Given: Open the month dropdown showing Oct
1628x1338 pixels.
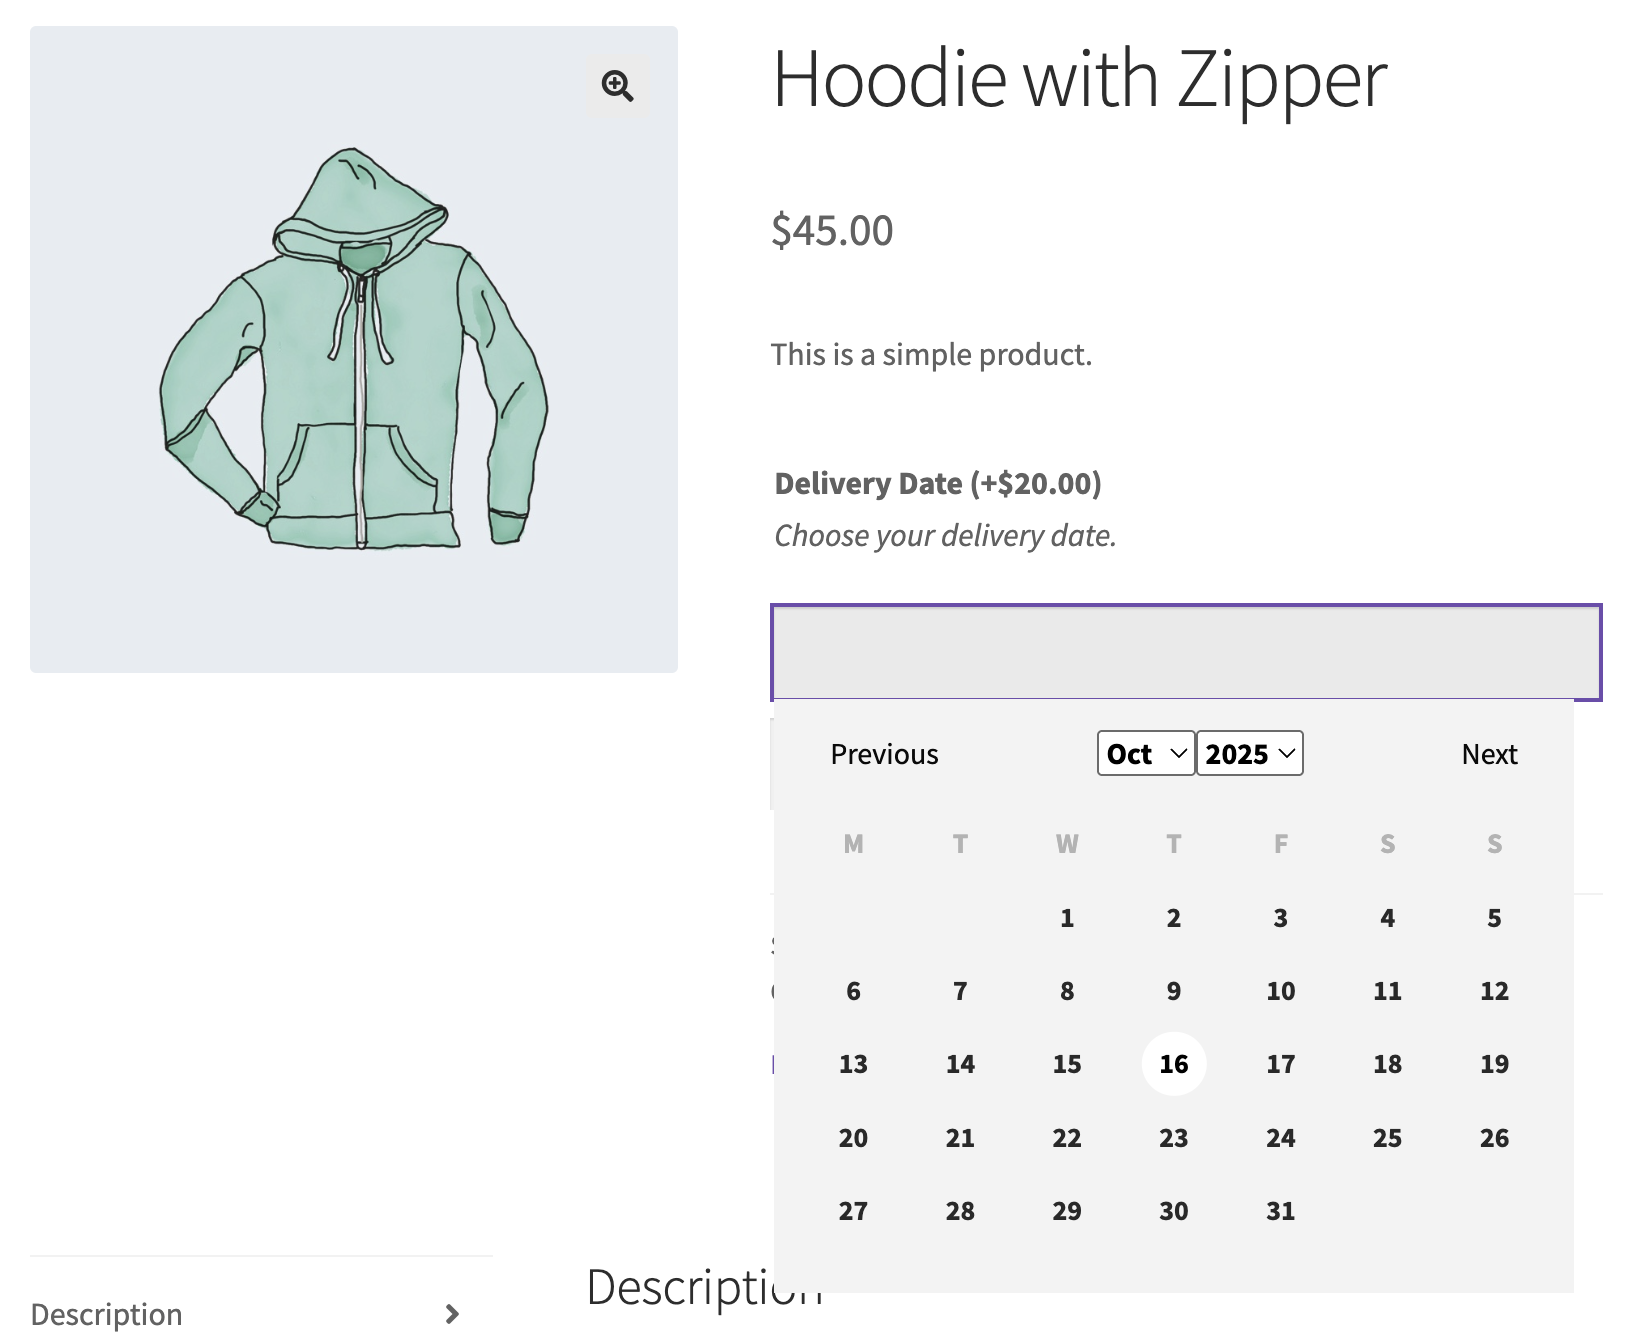Looking at the screenshot, I should tap(1145, 754).
